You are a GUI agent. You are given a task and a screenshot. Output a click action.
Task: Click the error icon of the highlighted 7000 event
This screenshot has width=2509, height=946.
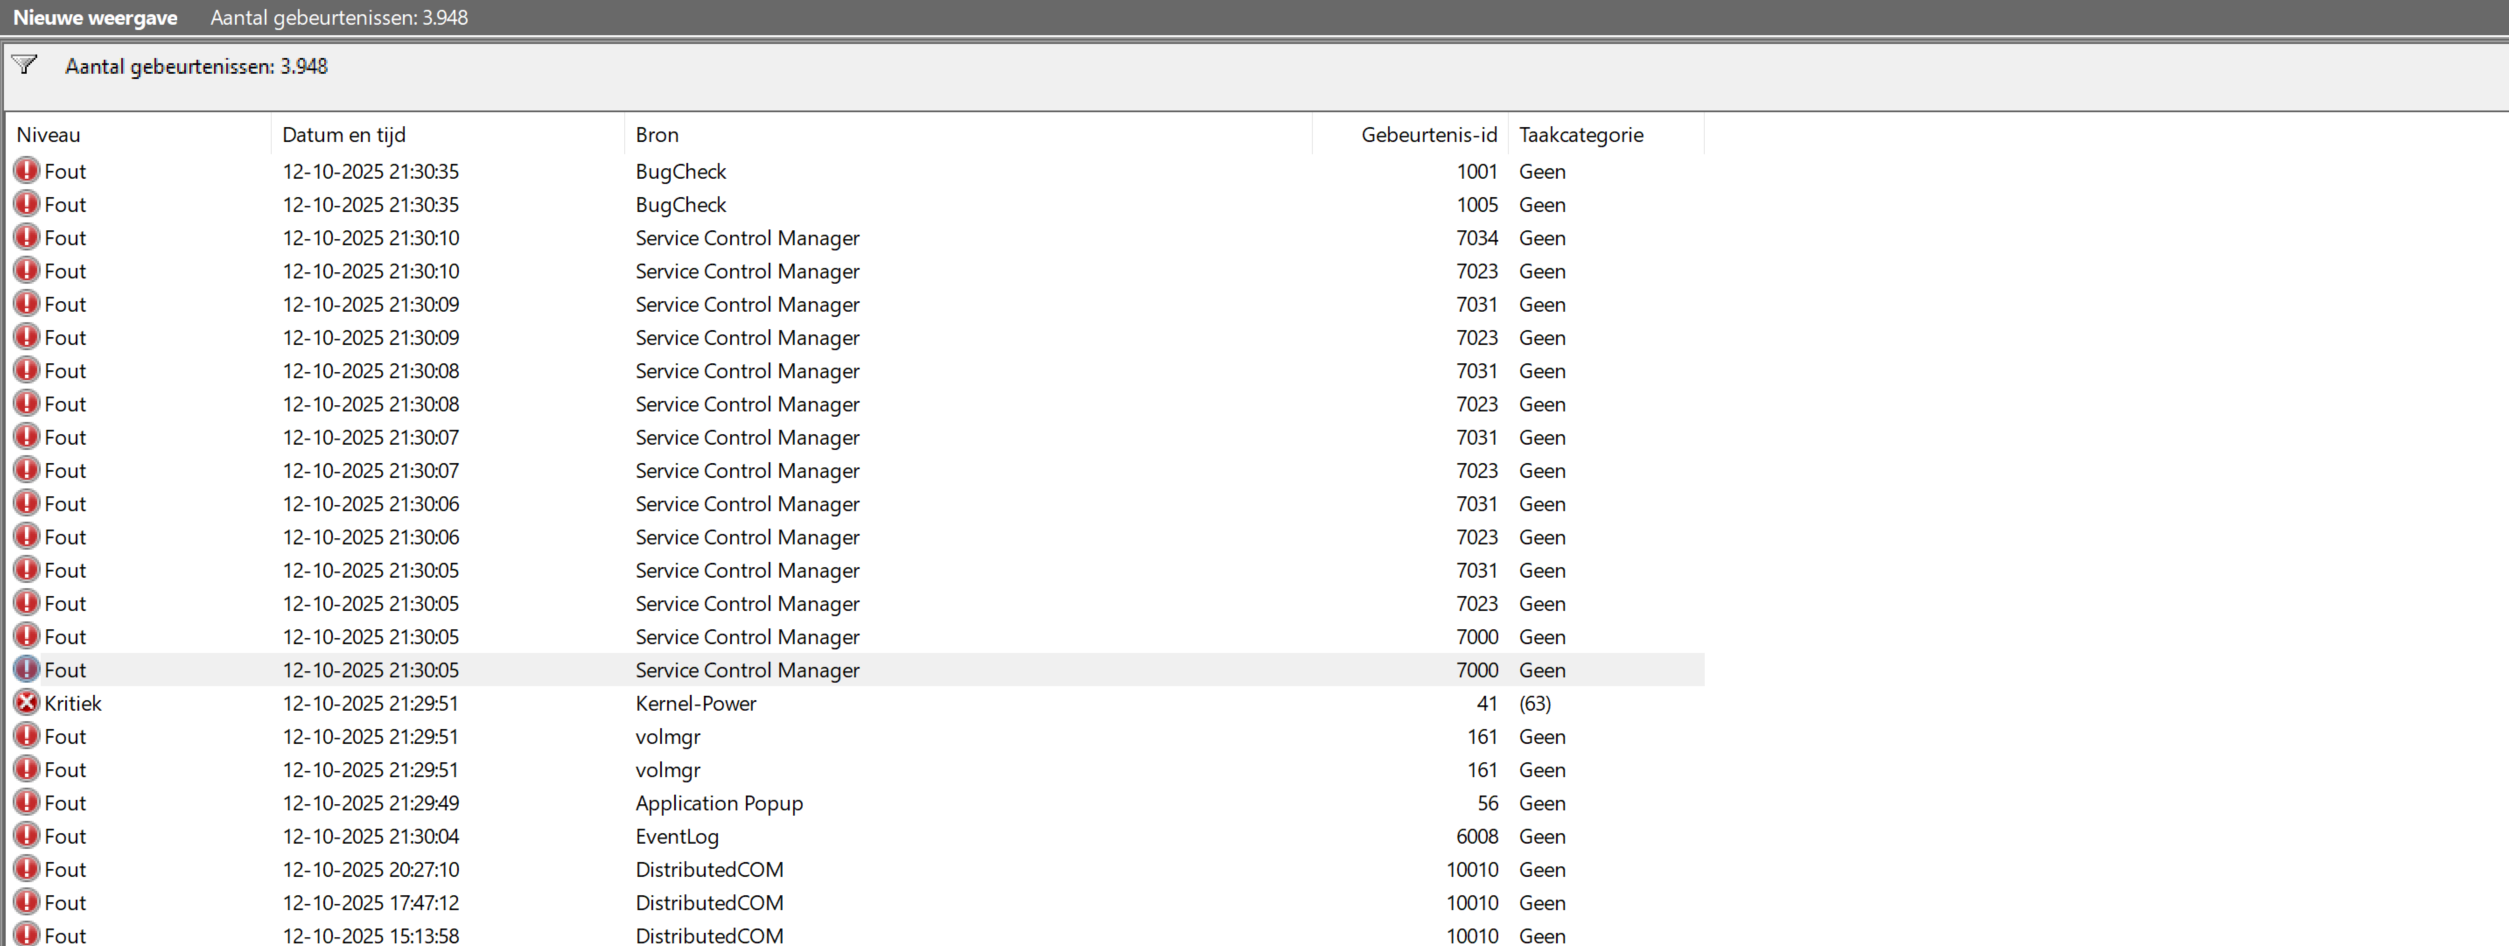click(x=27, y=670)
